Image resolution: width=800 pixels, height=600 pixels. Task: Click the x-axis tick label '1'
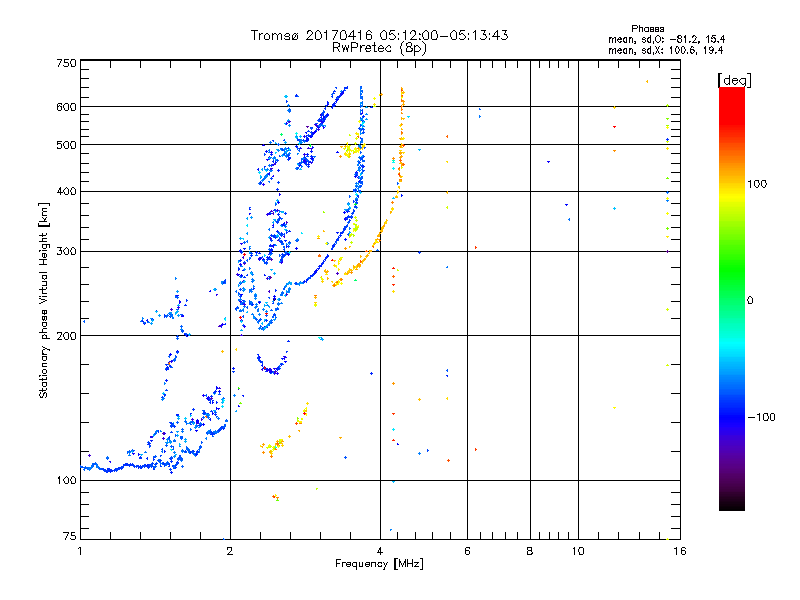[80, 551]
